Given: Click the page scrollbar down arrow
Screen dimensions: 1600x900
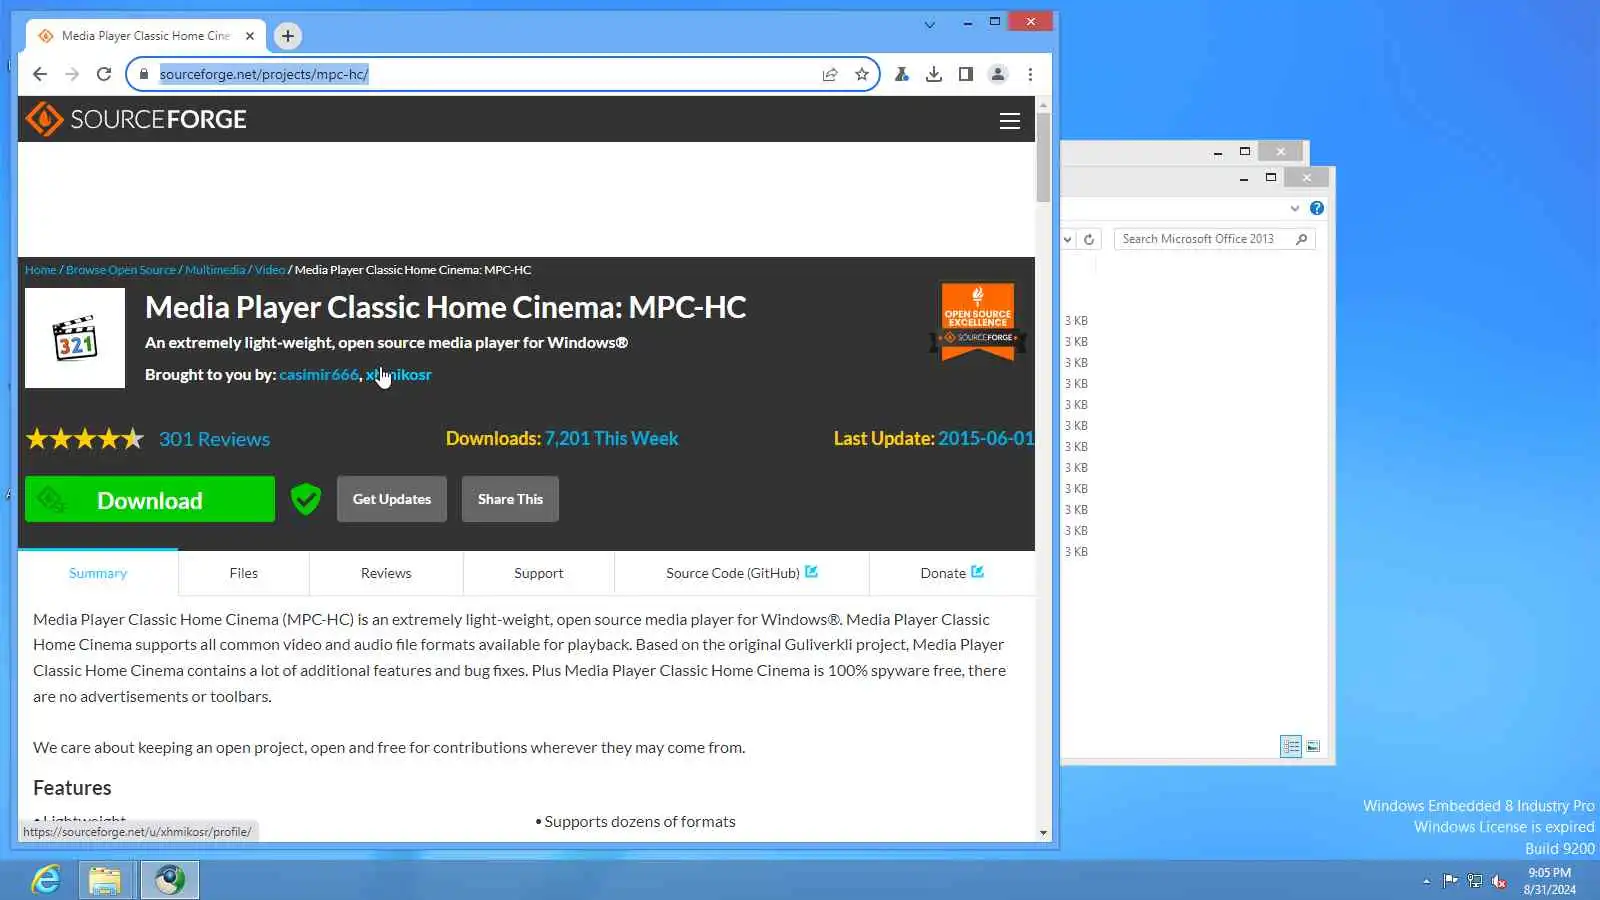Looking at the screenshot, I should pos(1043,832).
